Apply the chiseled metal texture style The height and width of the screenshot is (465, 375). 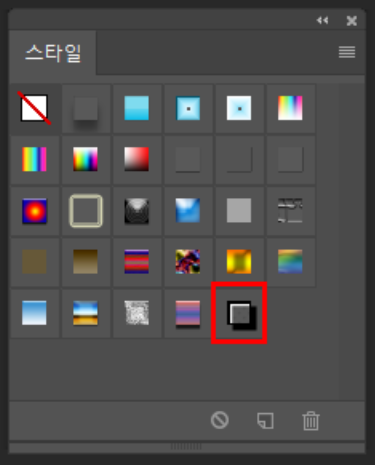290,211
